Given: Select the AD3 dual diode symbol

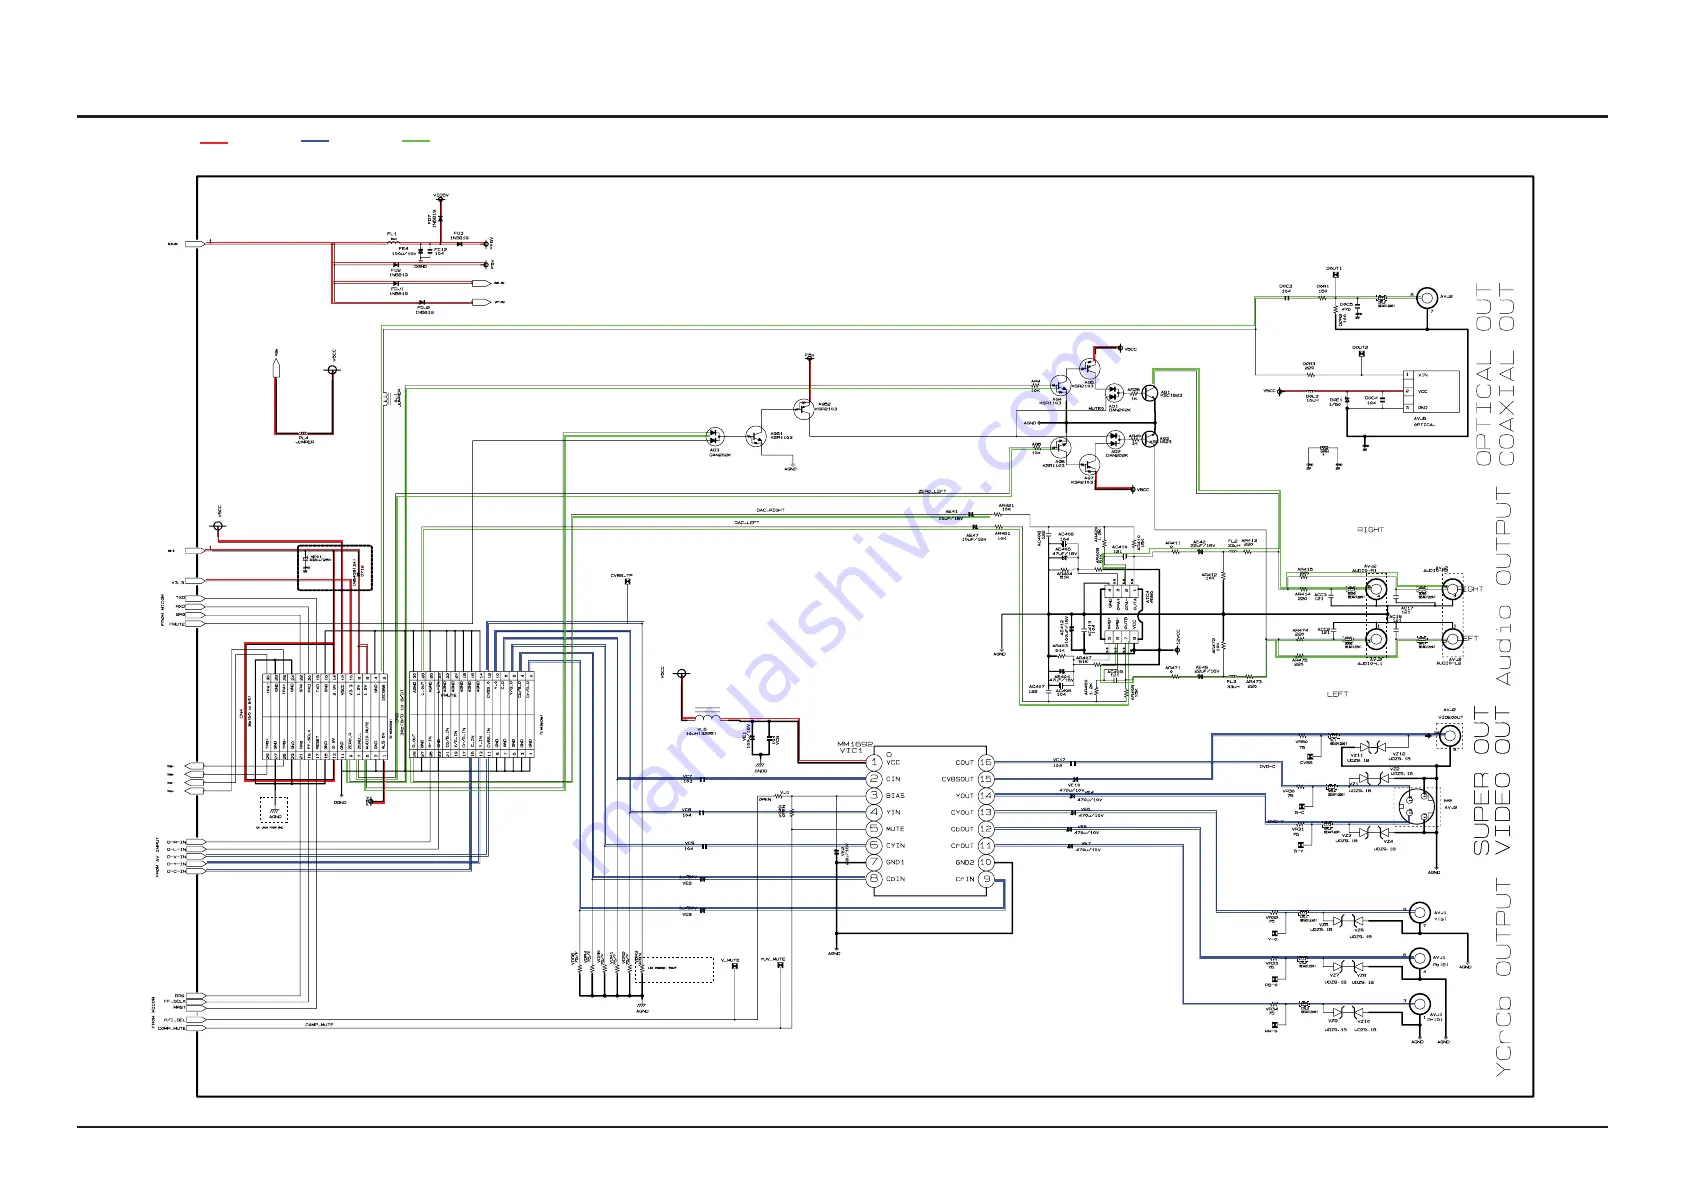Looking at the screenshot, I should tap(715, 437).
